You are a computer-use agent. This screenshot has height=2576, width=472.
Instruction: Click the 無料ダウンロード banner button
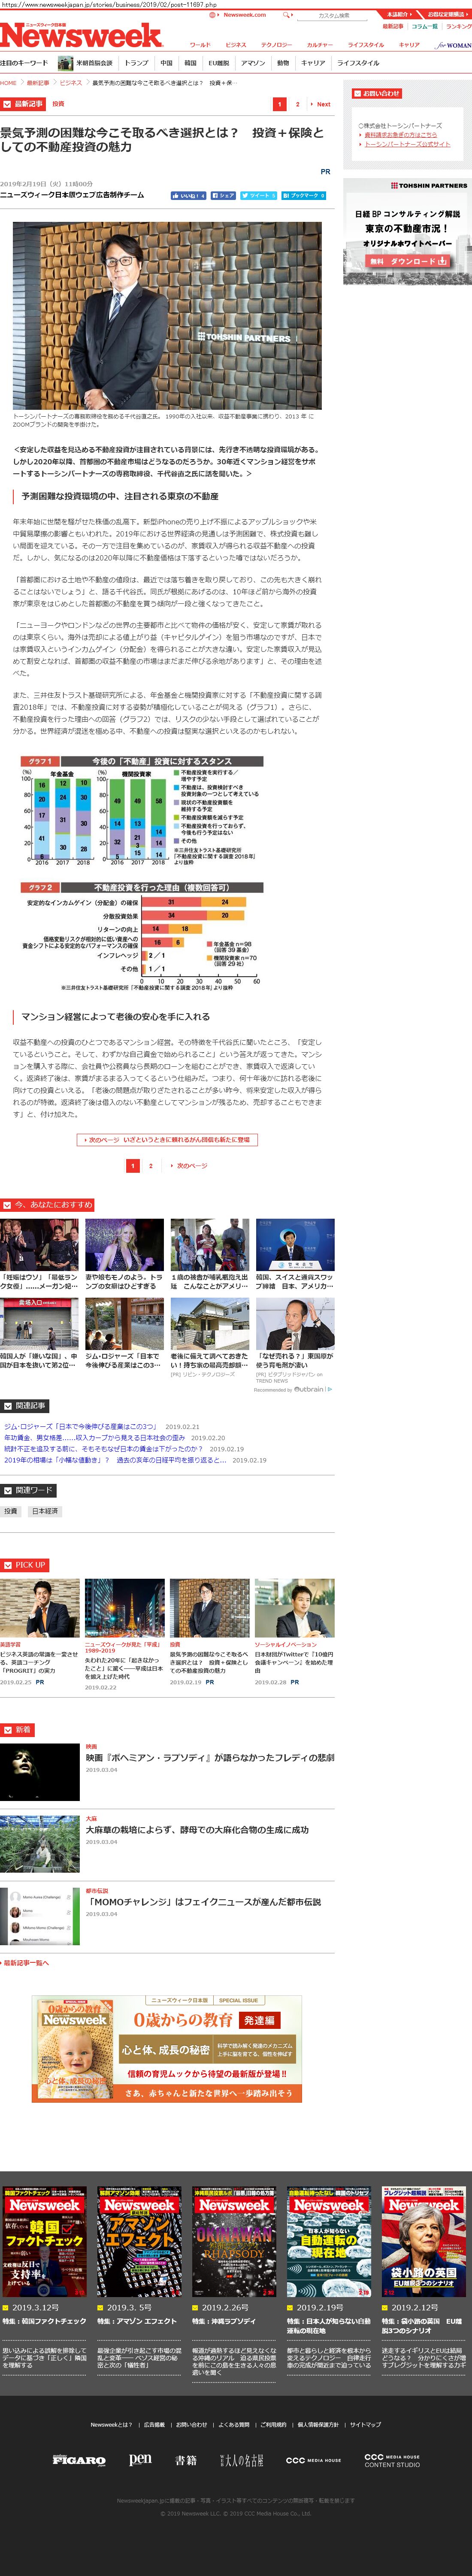[407, 261]
